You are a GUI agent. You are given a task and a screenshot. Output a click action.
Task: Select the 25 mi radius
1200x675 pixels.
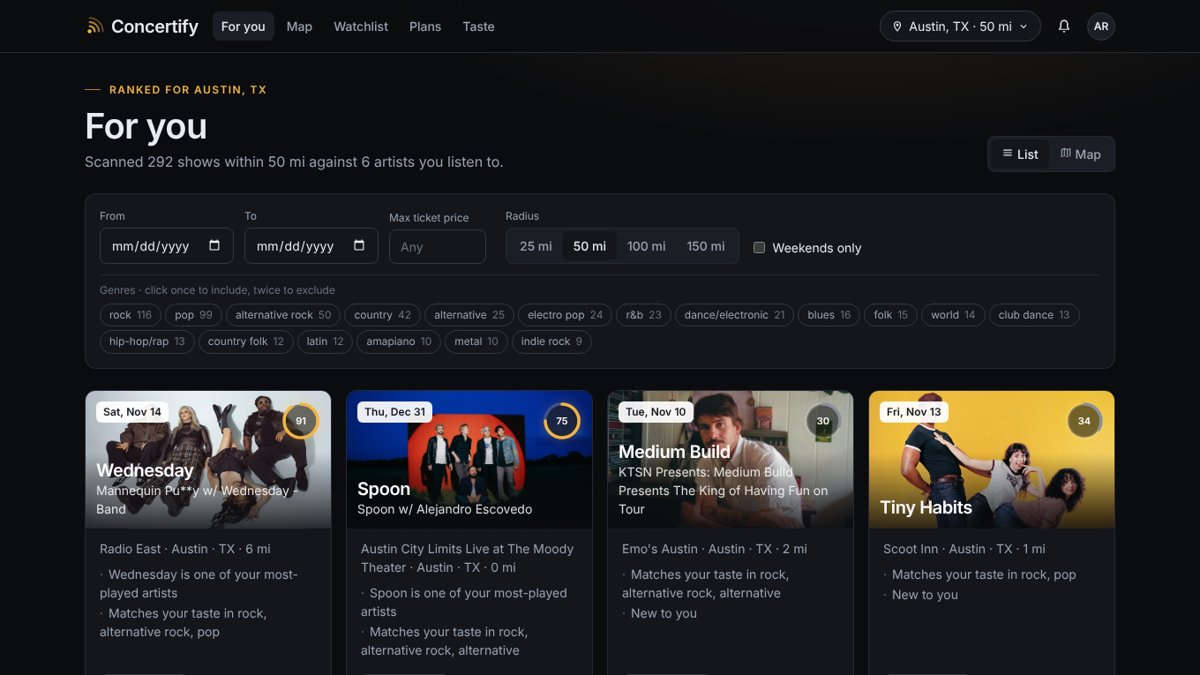tap(536, 246)
